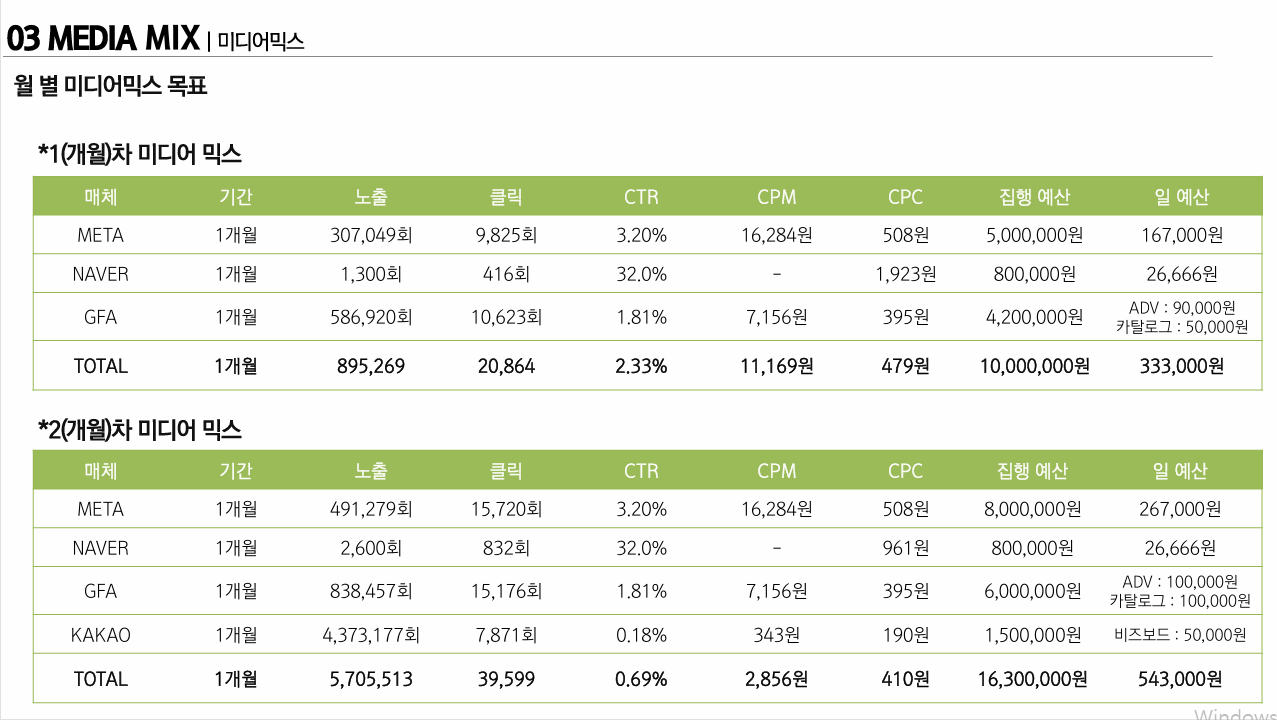The height and width of the screenshot is (720, 1277).
Task: Click the "*2(개월)차 미디어 믹스" table heading
Action: click(140, 430)
